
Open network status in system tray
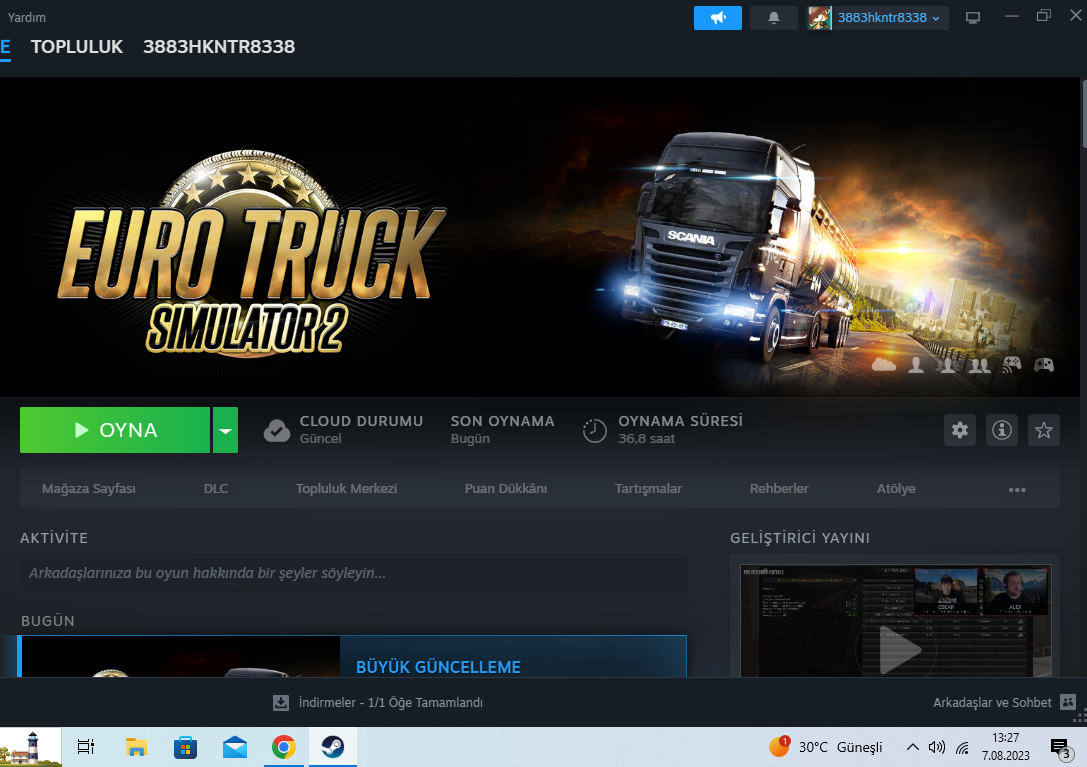pyautogui.click(x=962, y=747)
